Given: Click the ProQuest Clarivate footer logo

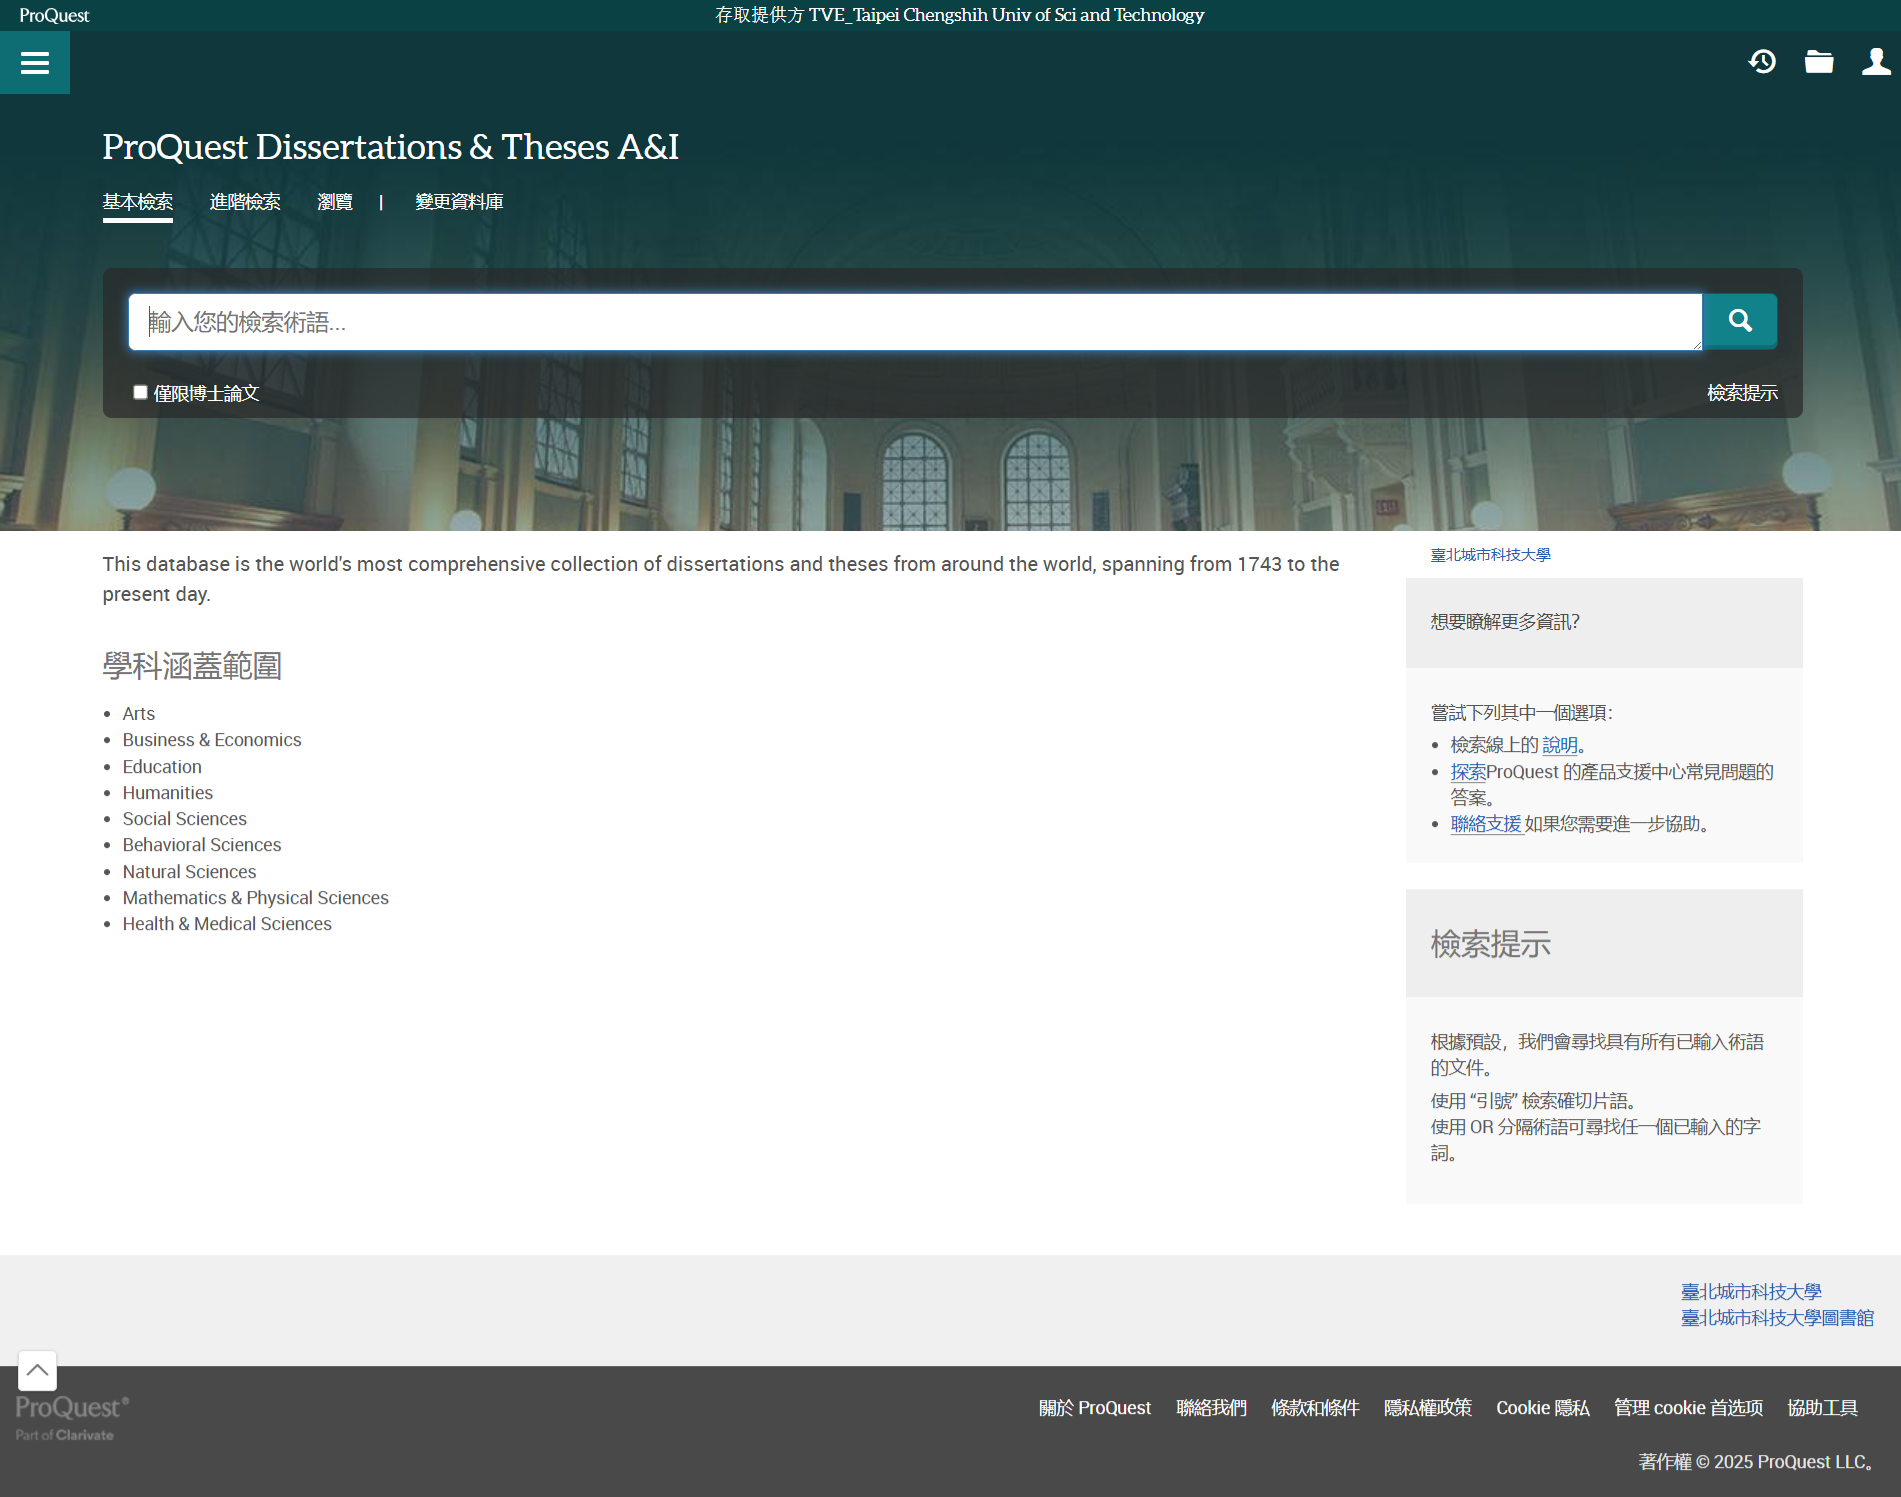Looking at the screenshot, I should coord(71,1417).
